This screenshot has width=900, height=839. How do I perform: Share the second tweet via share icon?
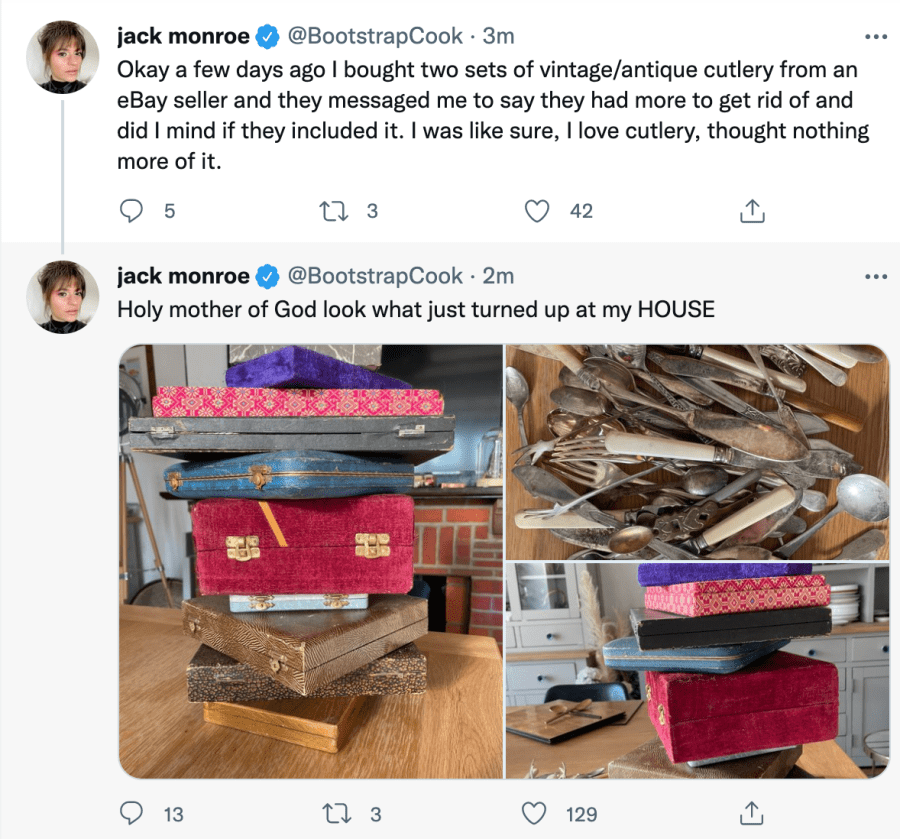pyautogui.click(x=751, y=813)
